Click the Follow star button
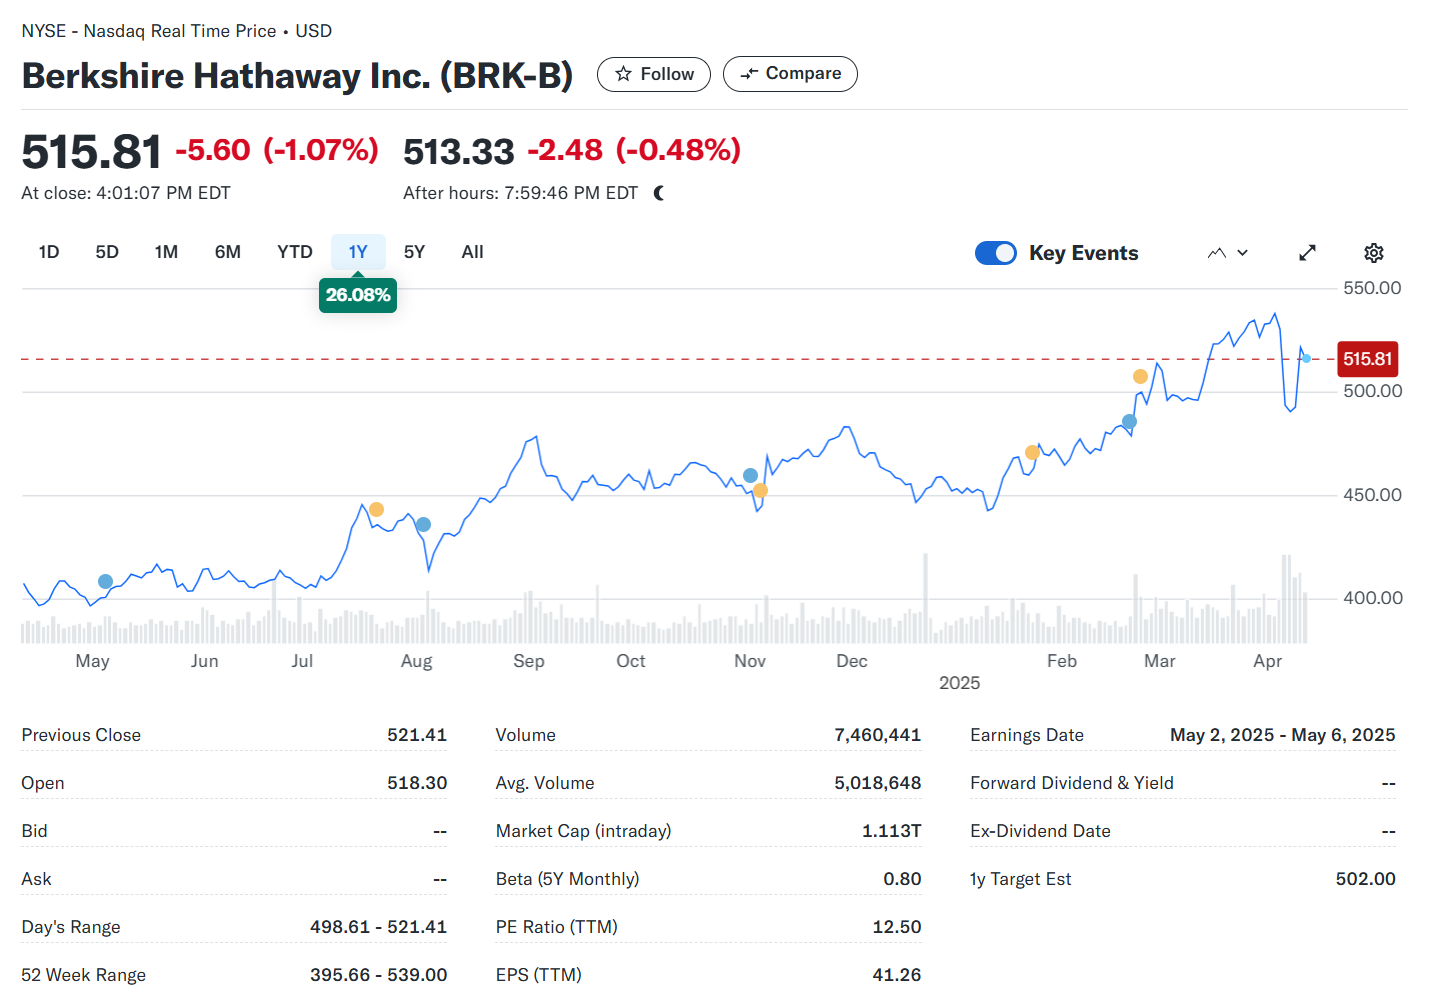Viewport: 1433px width, 1001px height. [654, 74]
